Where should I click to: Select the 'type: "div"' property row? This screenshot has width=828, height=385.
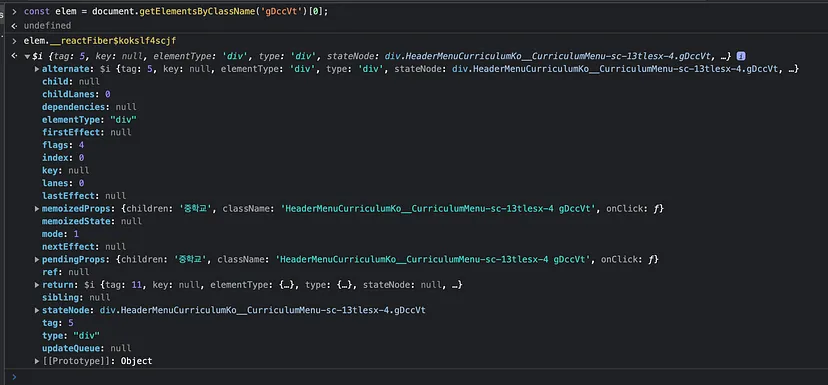point(71,336)
